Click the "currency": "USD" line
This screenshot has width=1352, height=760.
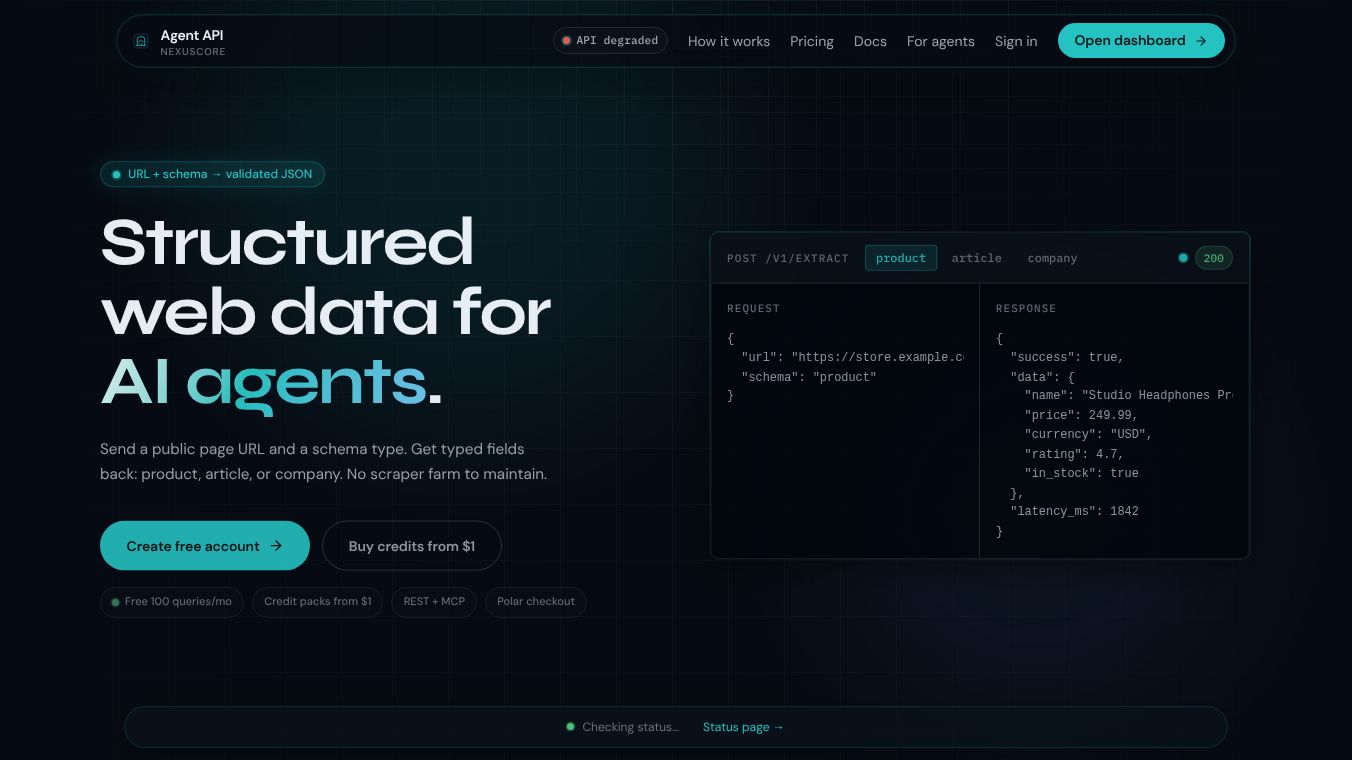click(1089, 435)
